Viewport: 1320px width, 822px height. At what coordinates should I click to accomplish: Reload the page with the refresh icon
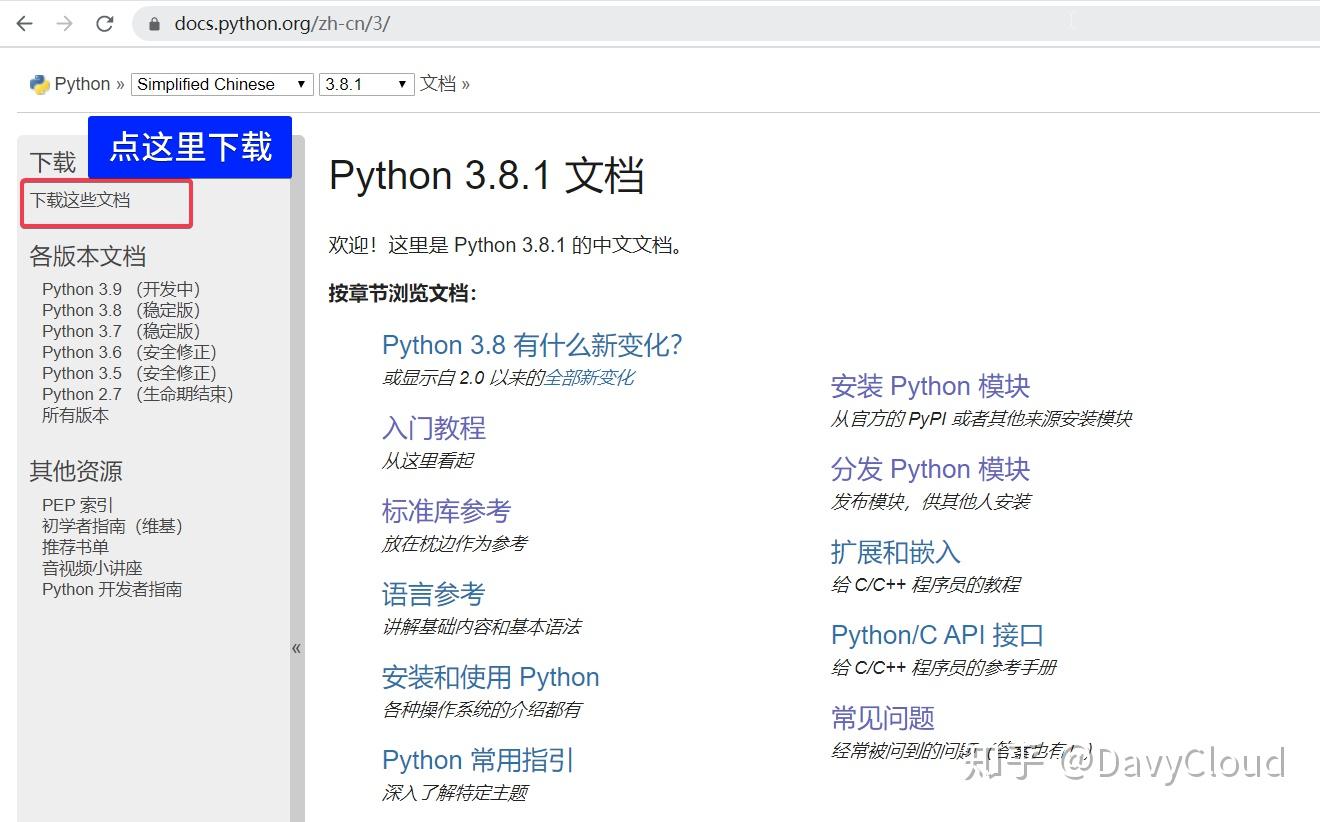(x=105, y=24)
